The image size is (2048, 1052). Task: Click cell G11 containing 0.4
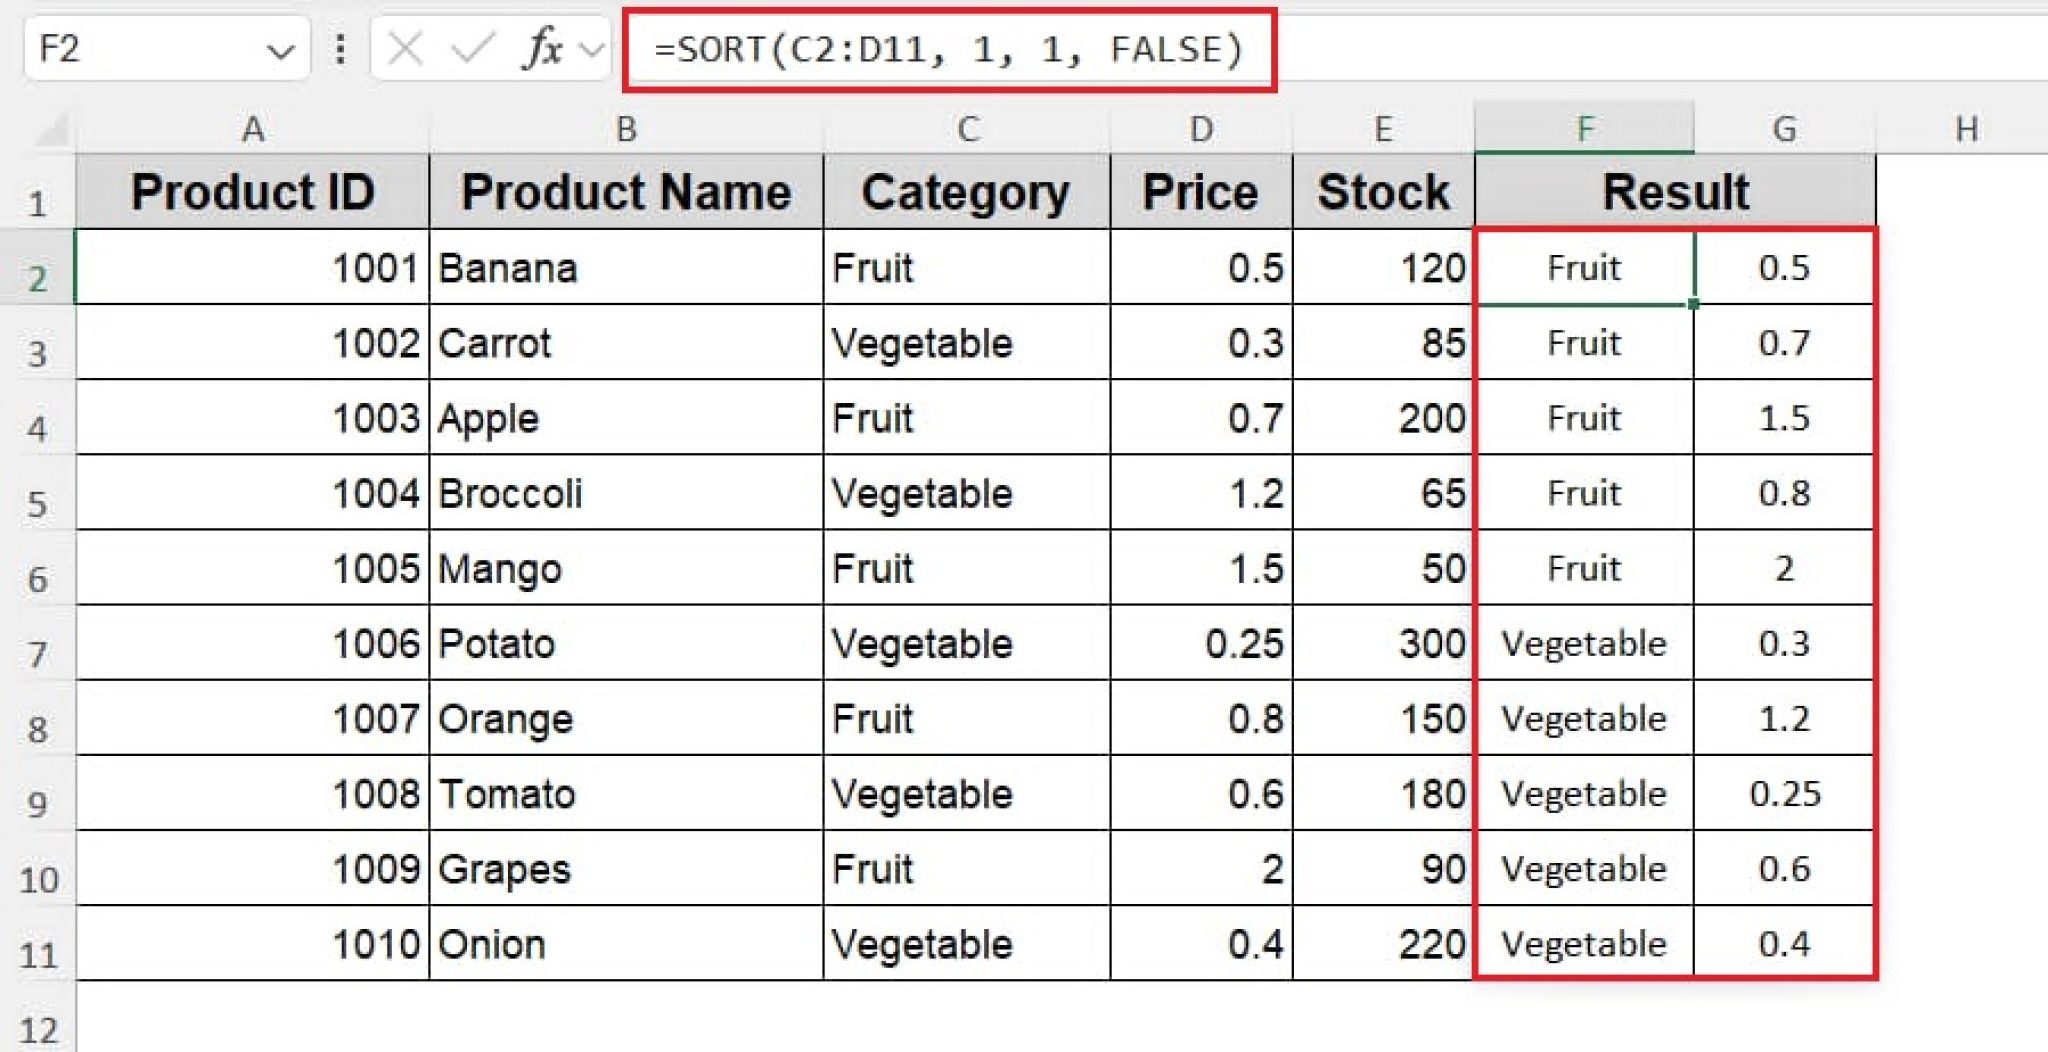[x=1785, y=942]
